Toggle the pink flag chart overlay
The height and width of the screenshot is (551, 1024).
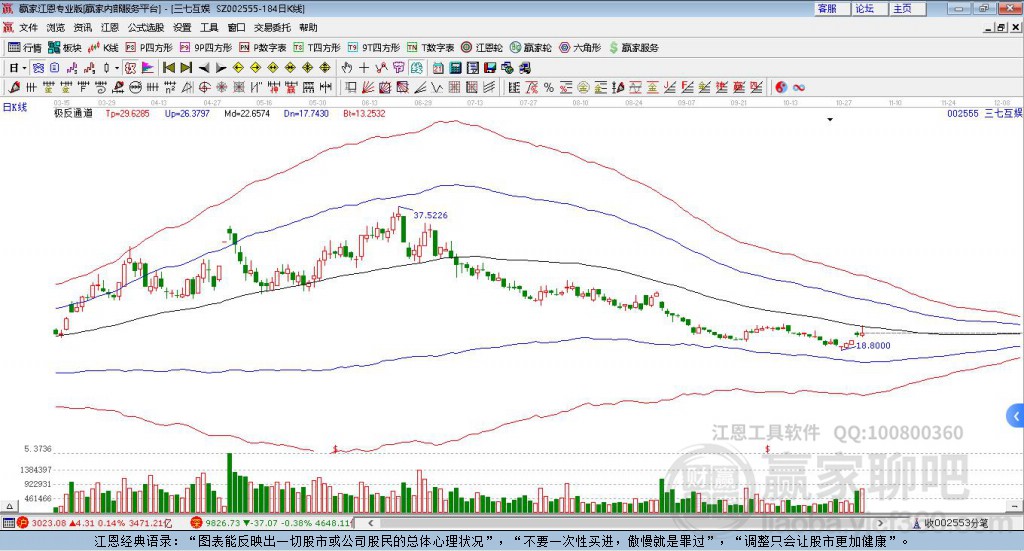click(x=148, y=68)
